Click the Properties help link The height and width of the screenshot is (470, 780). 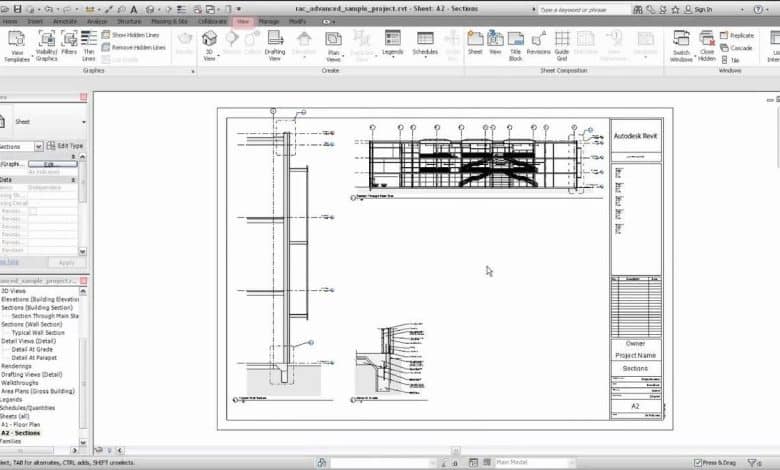click(9, 262)
